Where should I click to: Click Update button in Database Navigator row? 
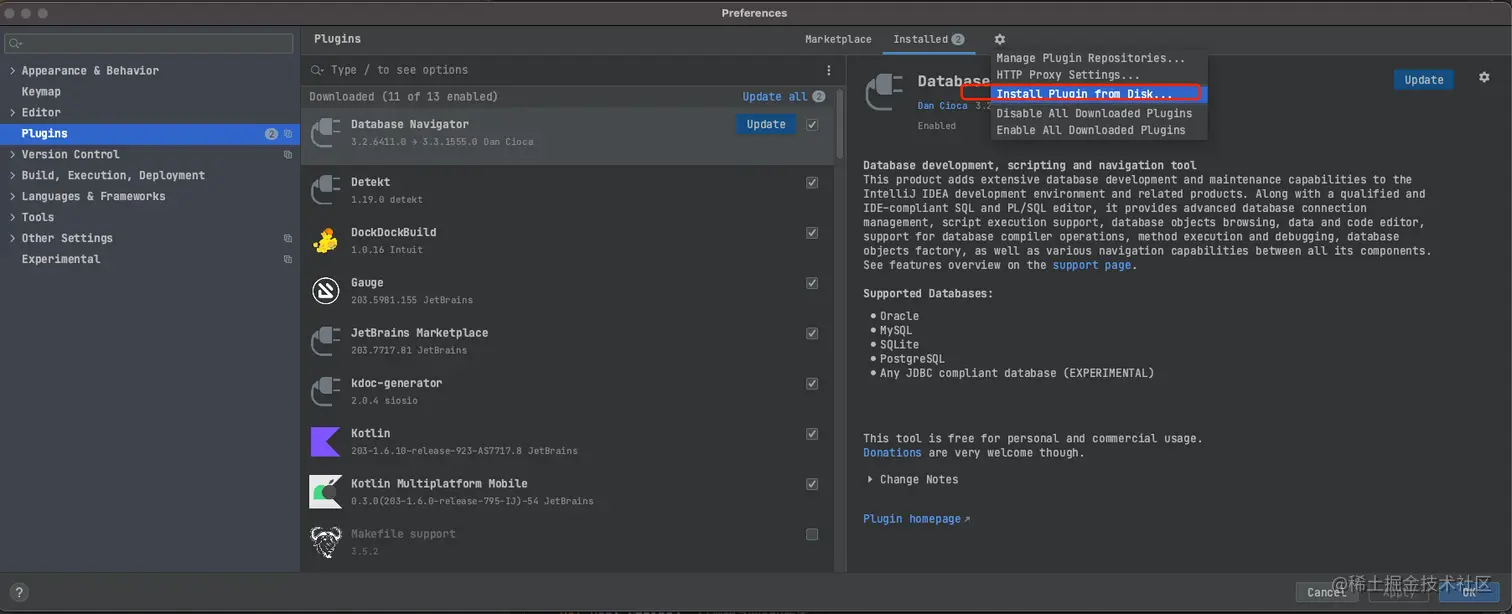pyautogui.click(x=766, y=125)
